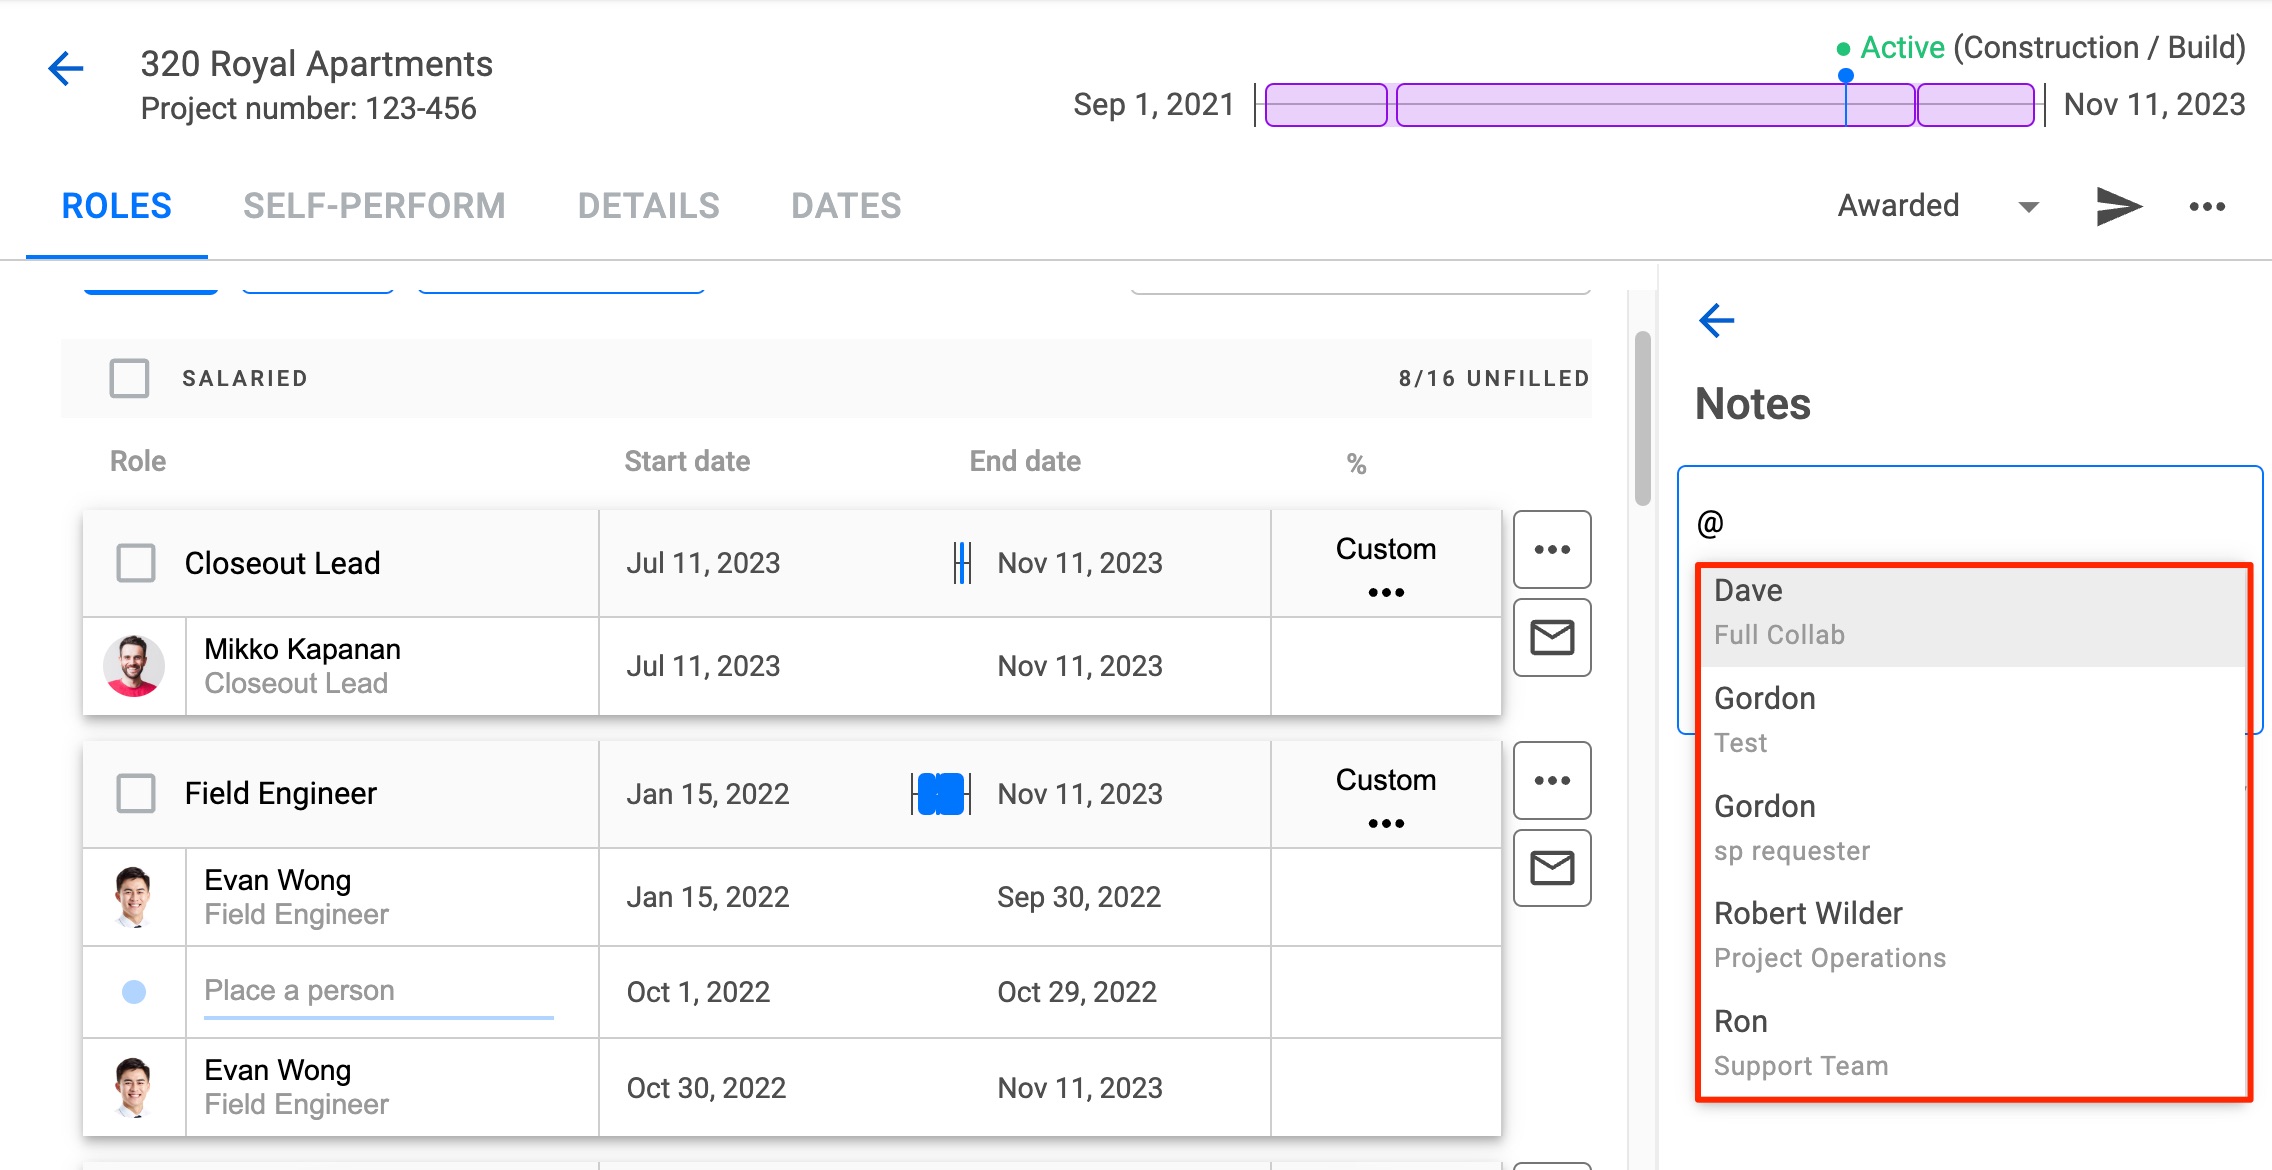The height and width of the screenshot is (1170, 2272).
Task: Check the Closeout Lead row checkbox
Action: [x=136, y=562]
